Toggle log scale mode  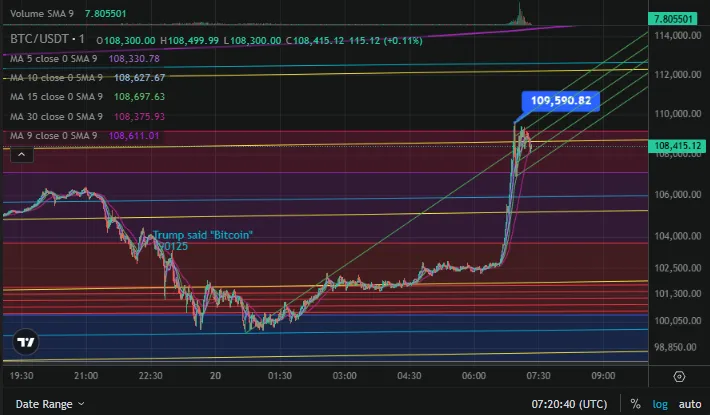660,404
